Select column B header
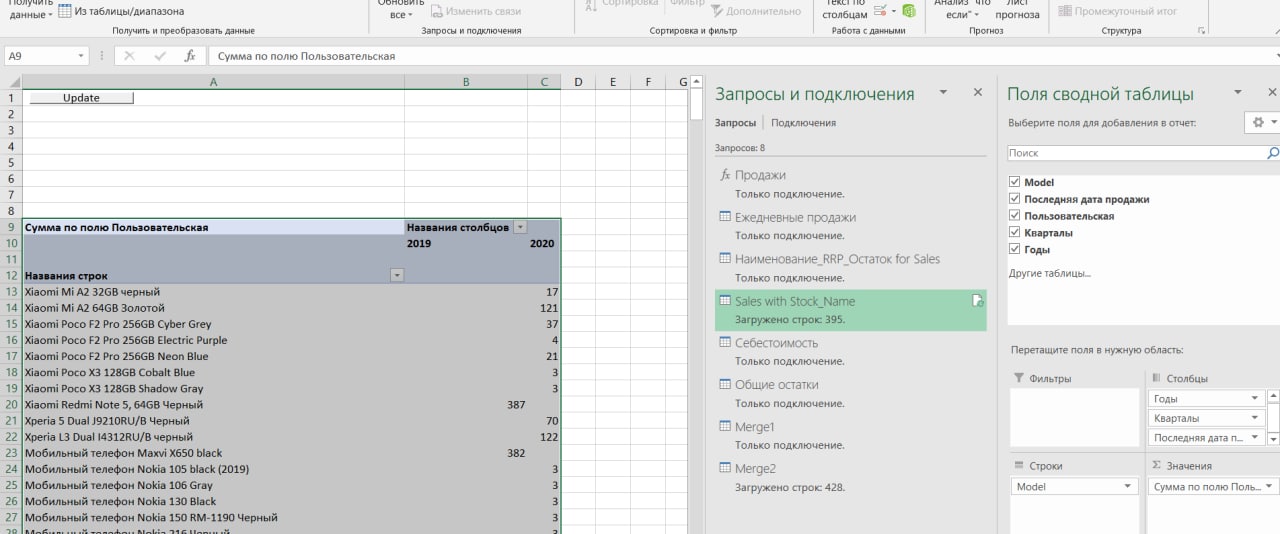1280x534 pixels. pos(466,82)
